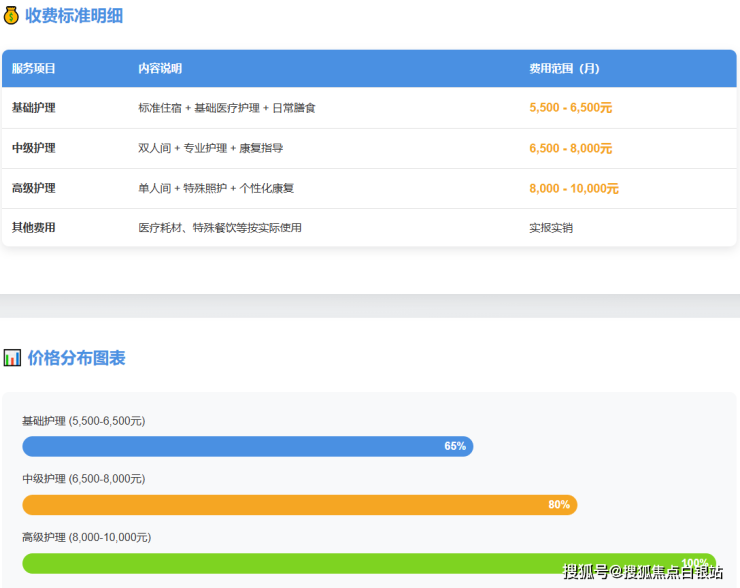Image resolution: width=740 pixels, height=588 pixels.
Task: Select the 基础护理 table row label
Action: tap(34, 108)
